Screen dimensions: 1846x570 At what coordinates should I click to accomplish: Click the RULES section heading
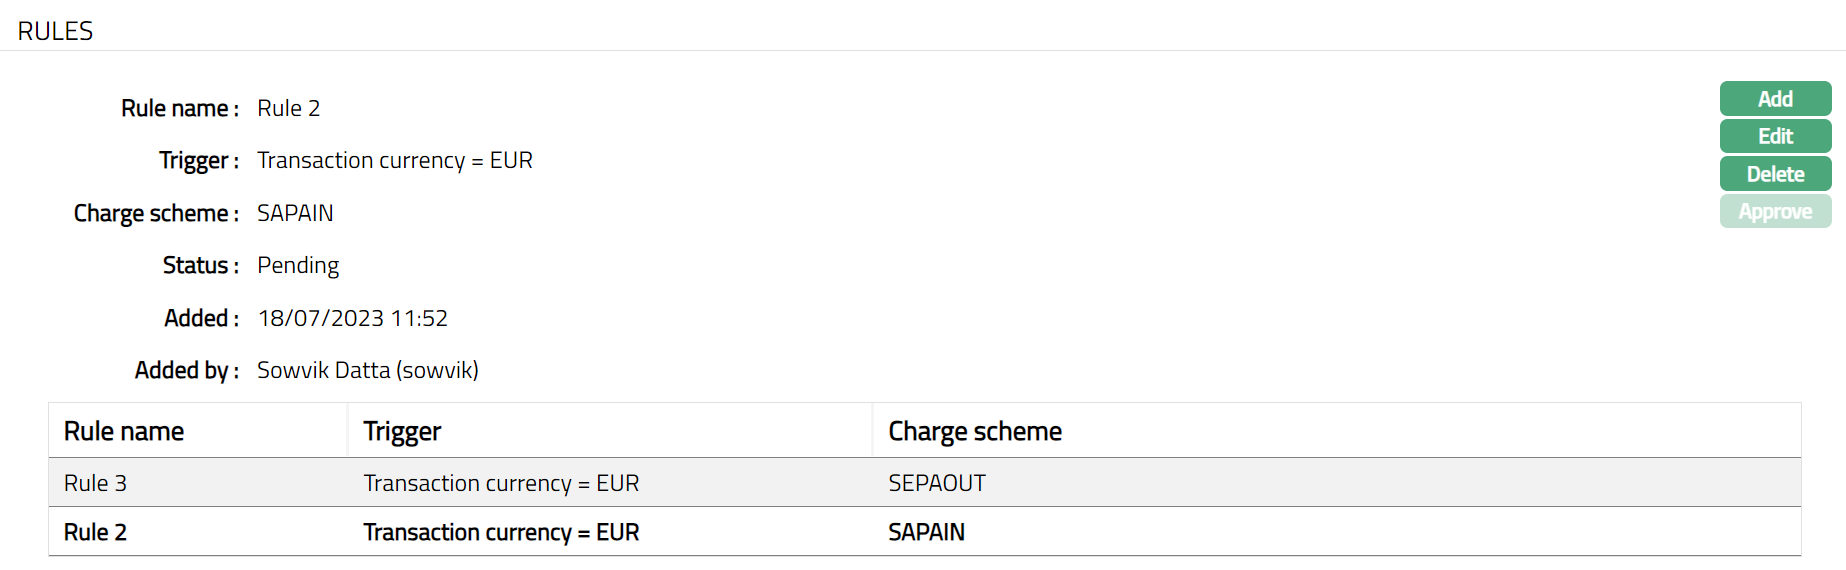point(56,31)
